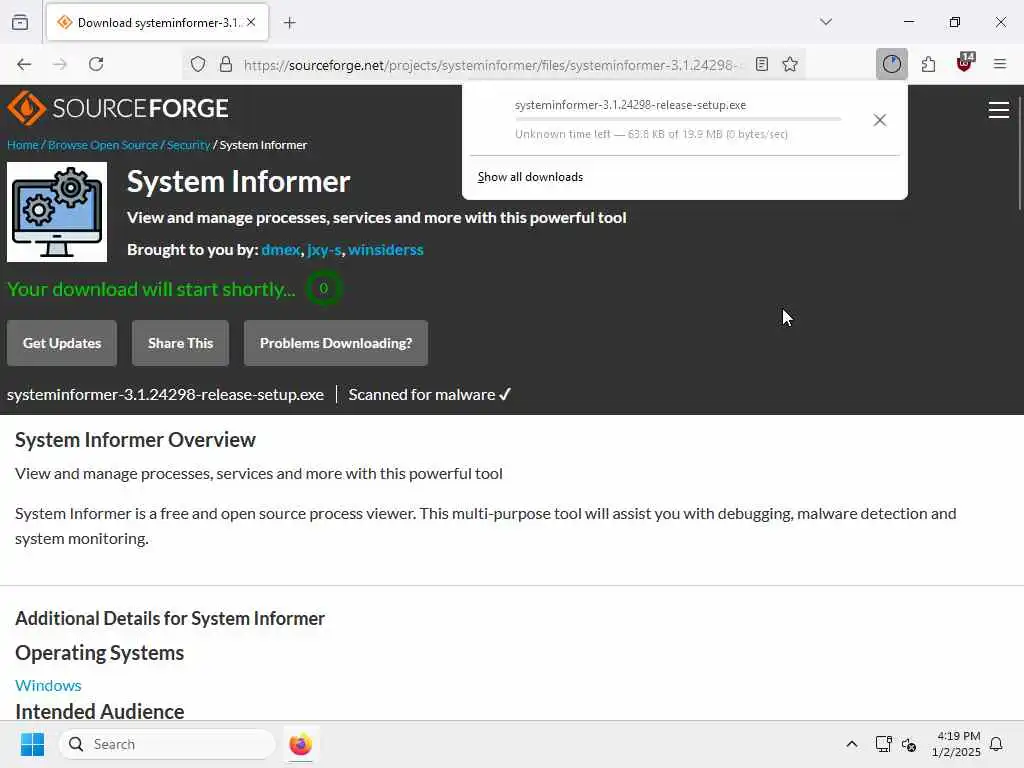This screenshot has width=1024, height=768.
Task: Go to Home breadcrumb link
Action: click(x=22, y=145)
